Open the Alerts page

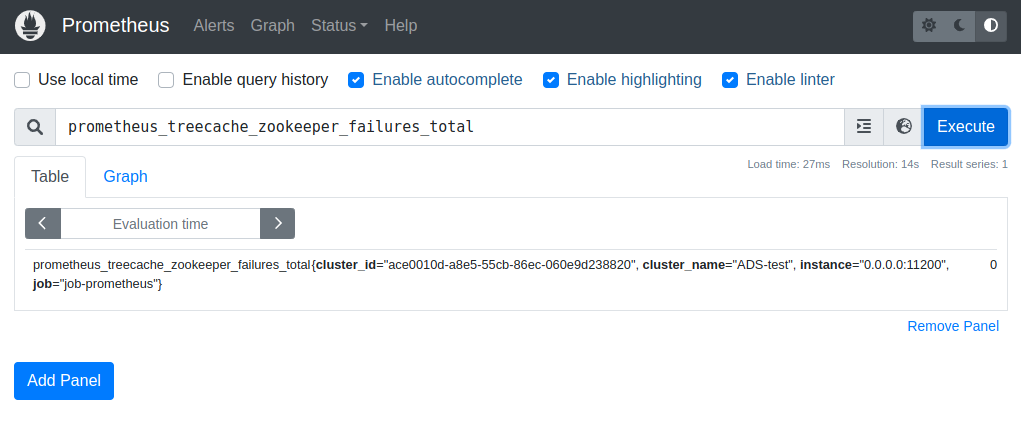(x=214, y=26)
